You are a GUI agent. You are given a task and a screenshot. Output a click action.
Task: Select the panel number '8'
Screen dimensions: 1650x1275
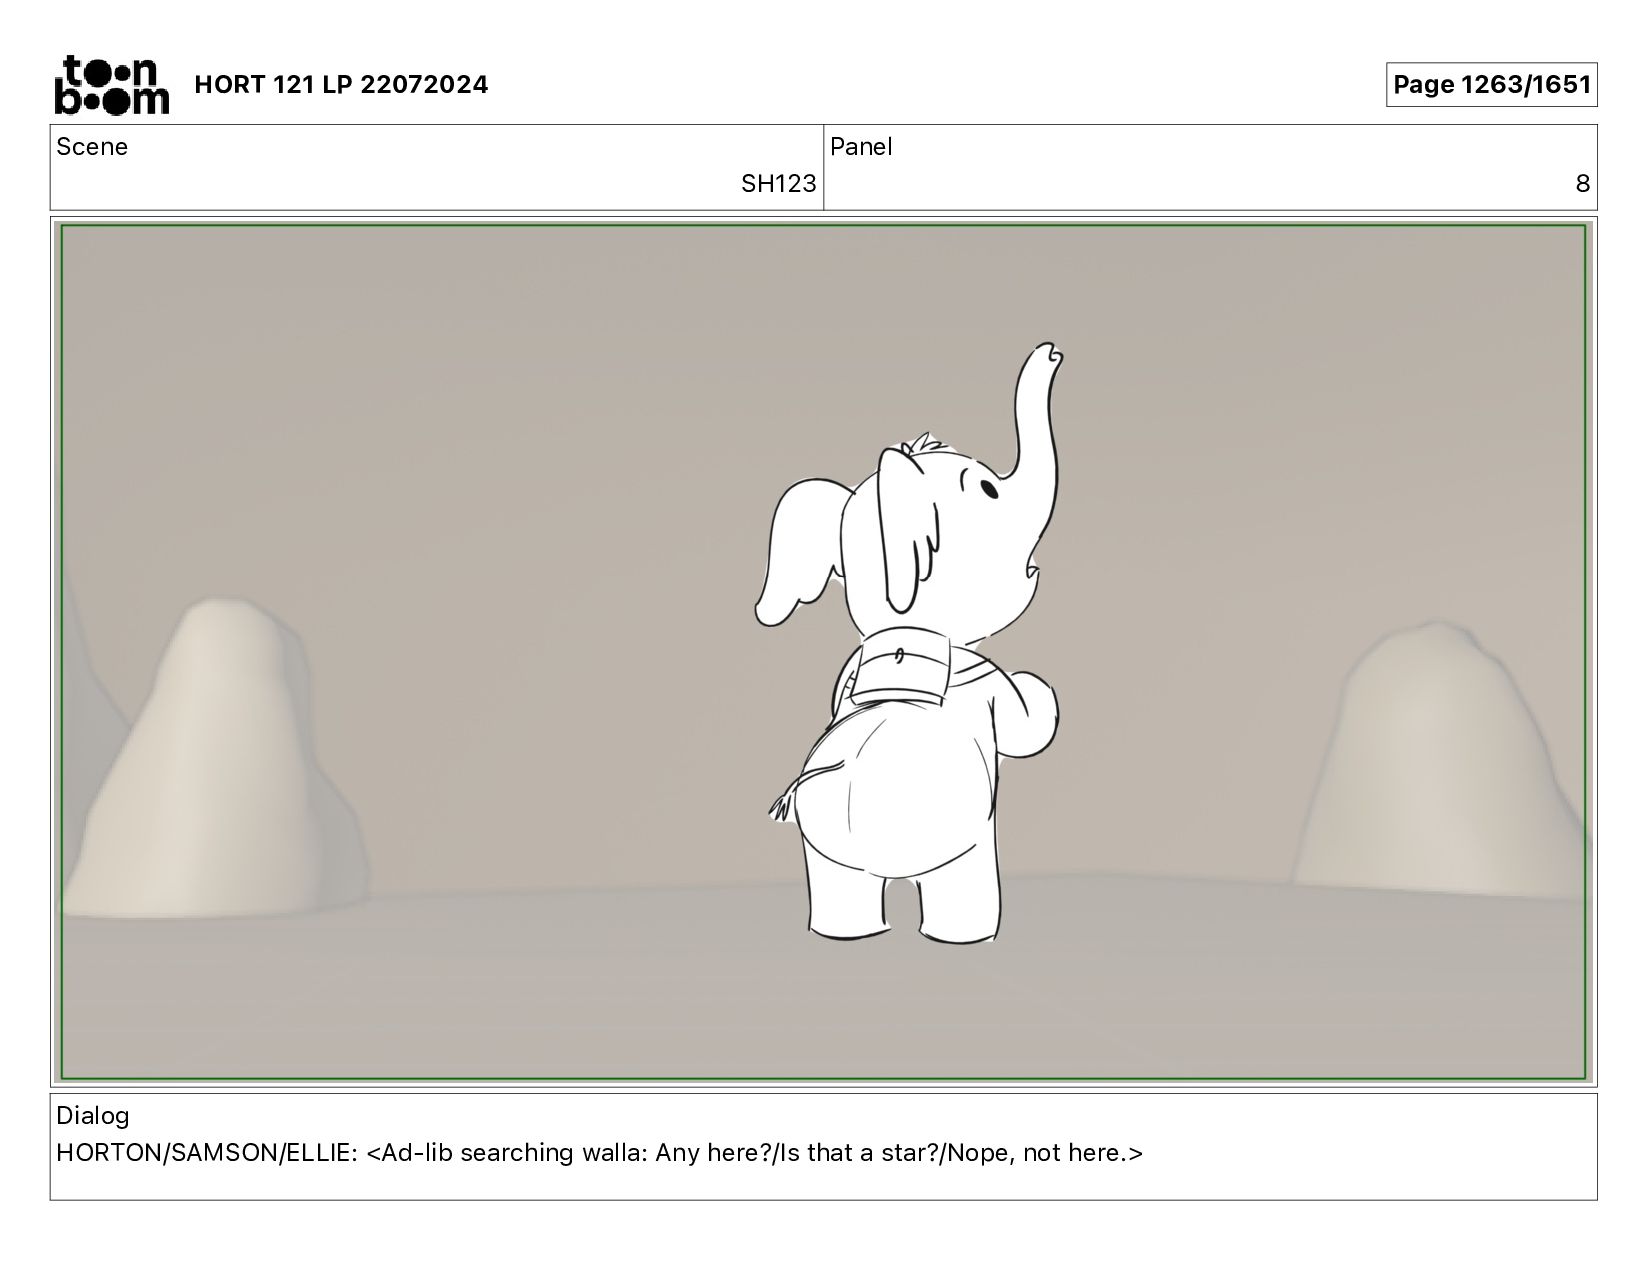pyautogui.click(x=1582, y=184)
